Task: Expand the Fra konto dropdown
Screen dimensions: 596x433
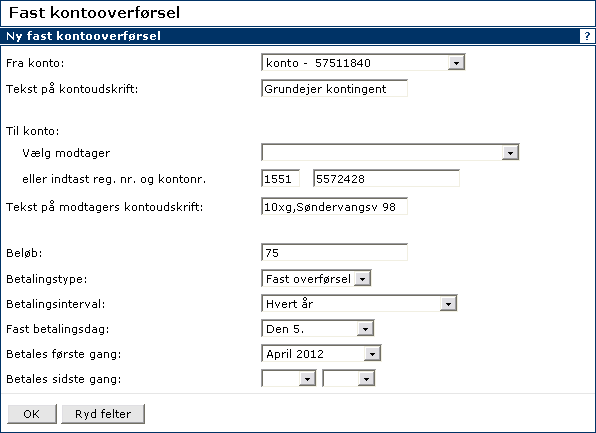Action: click(363, 62)
